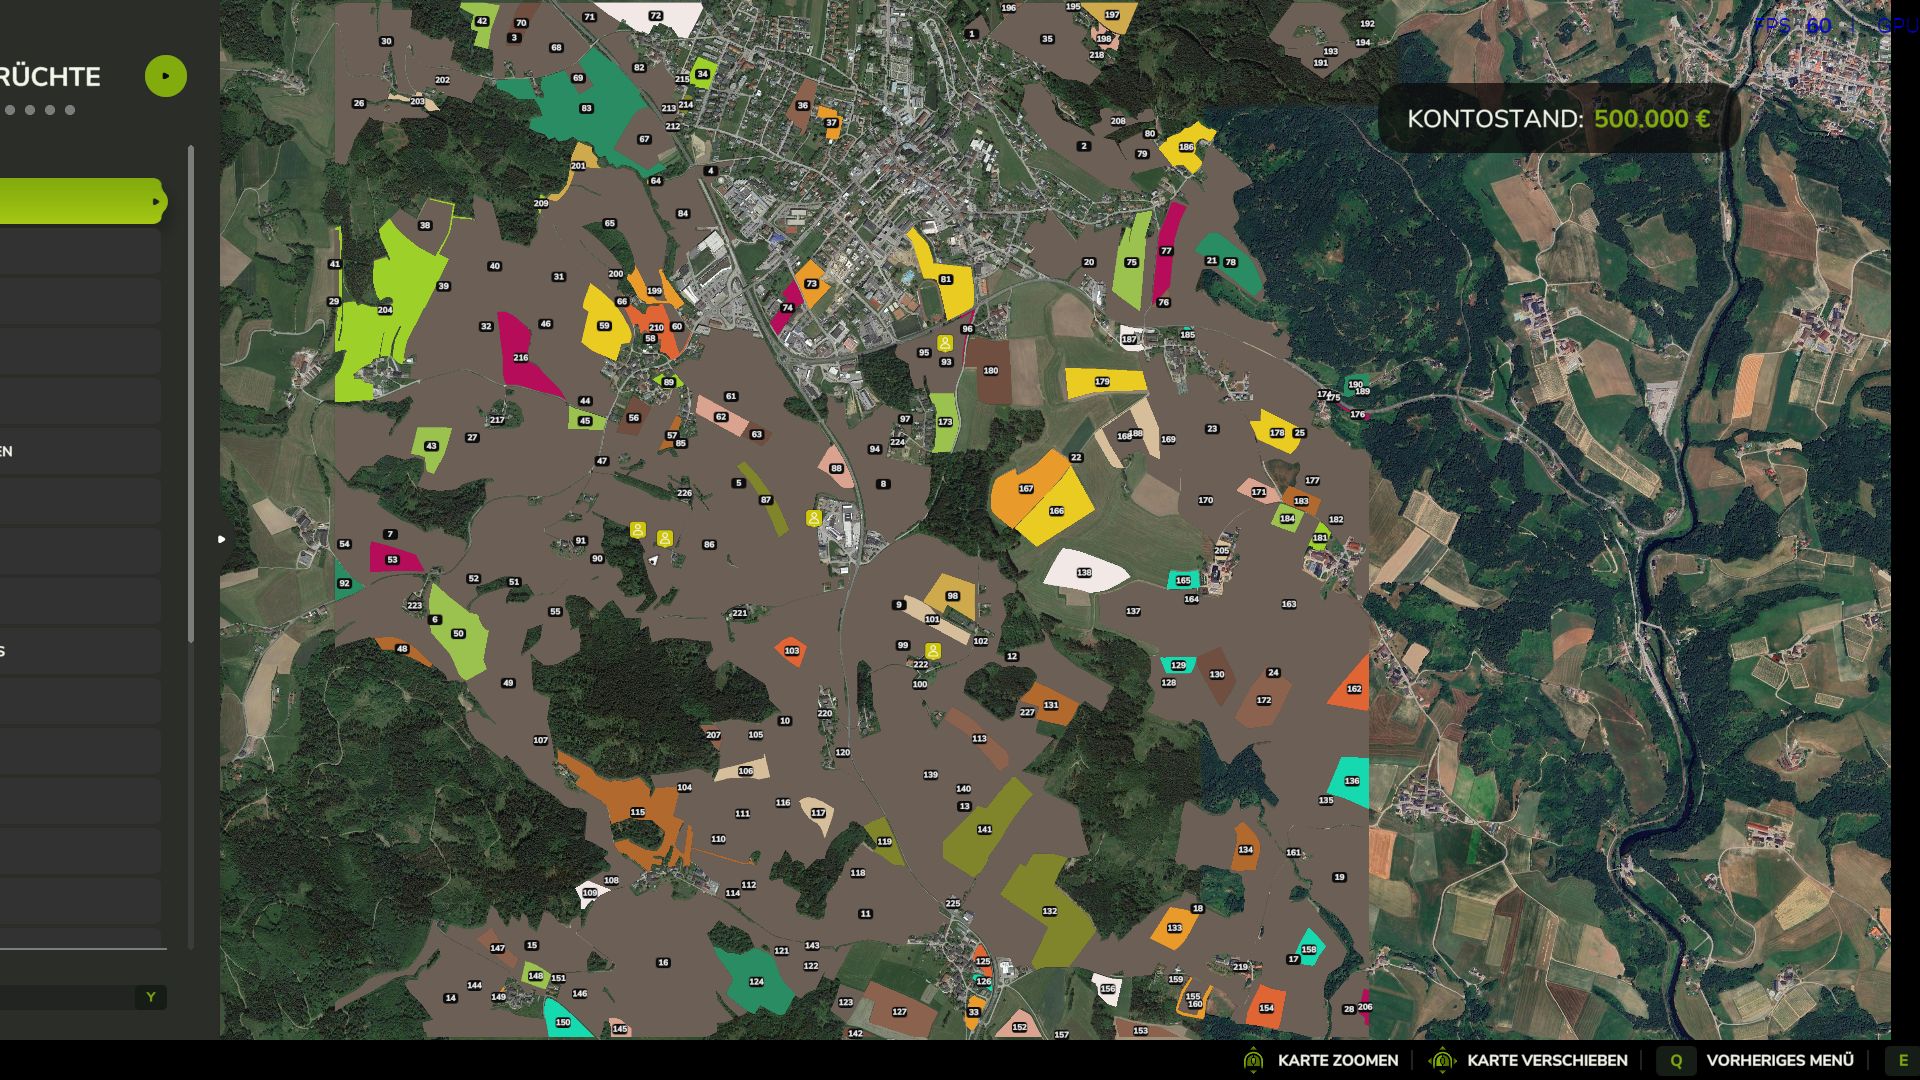The image size is (1920, 1080).
Task: Select field 178 marker
Action: point(1277,433)
